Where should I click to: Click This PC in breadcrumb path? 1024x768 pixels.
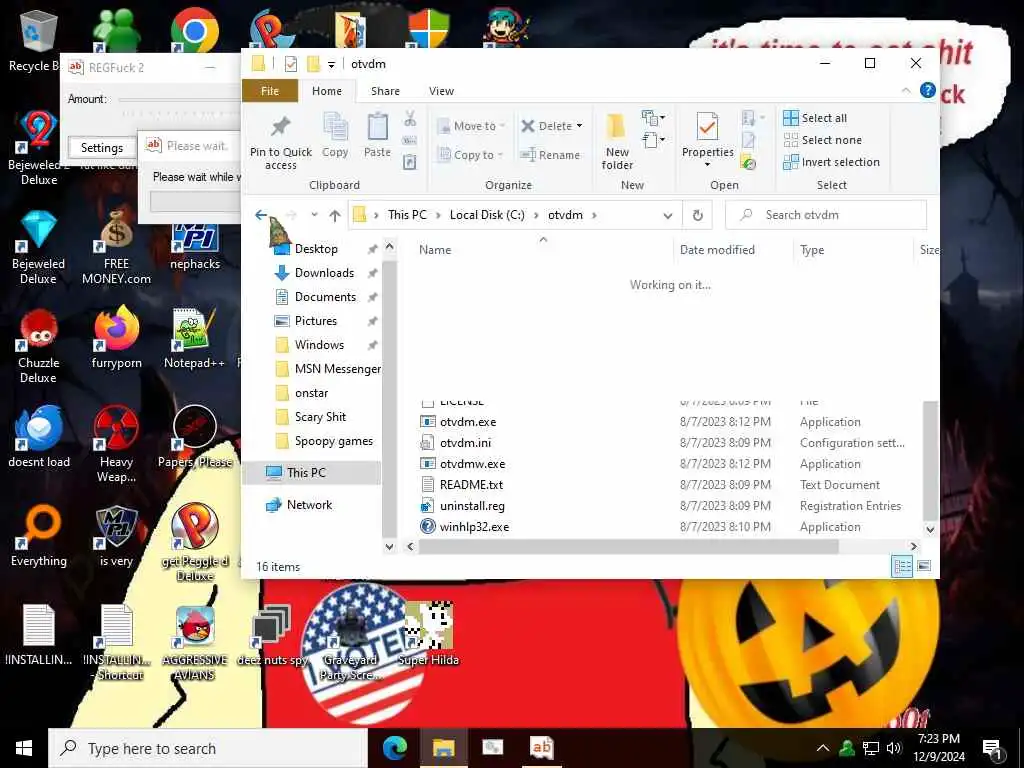coord(407,215)
